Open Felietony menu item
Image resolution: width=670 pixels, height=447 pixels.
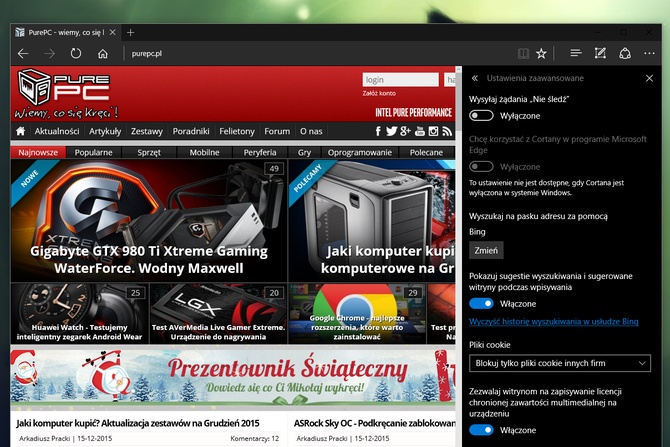[x=237, y=131]
